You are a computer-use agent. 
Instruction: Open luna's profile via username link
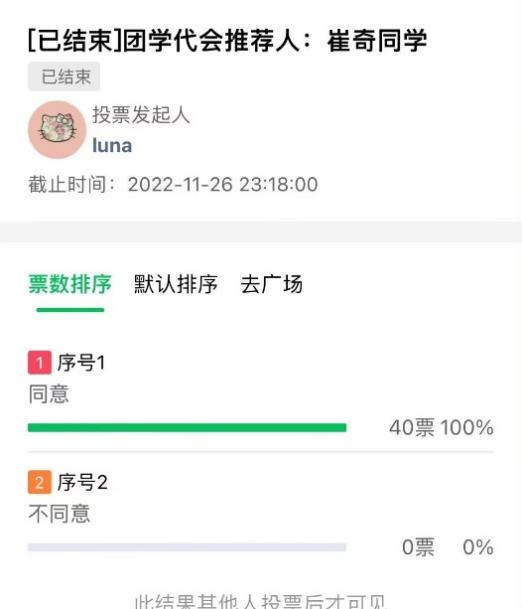tap(112, 146)
